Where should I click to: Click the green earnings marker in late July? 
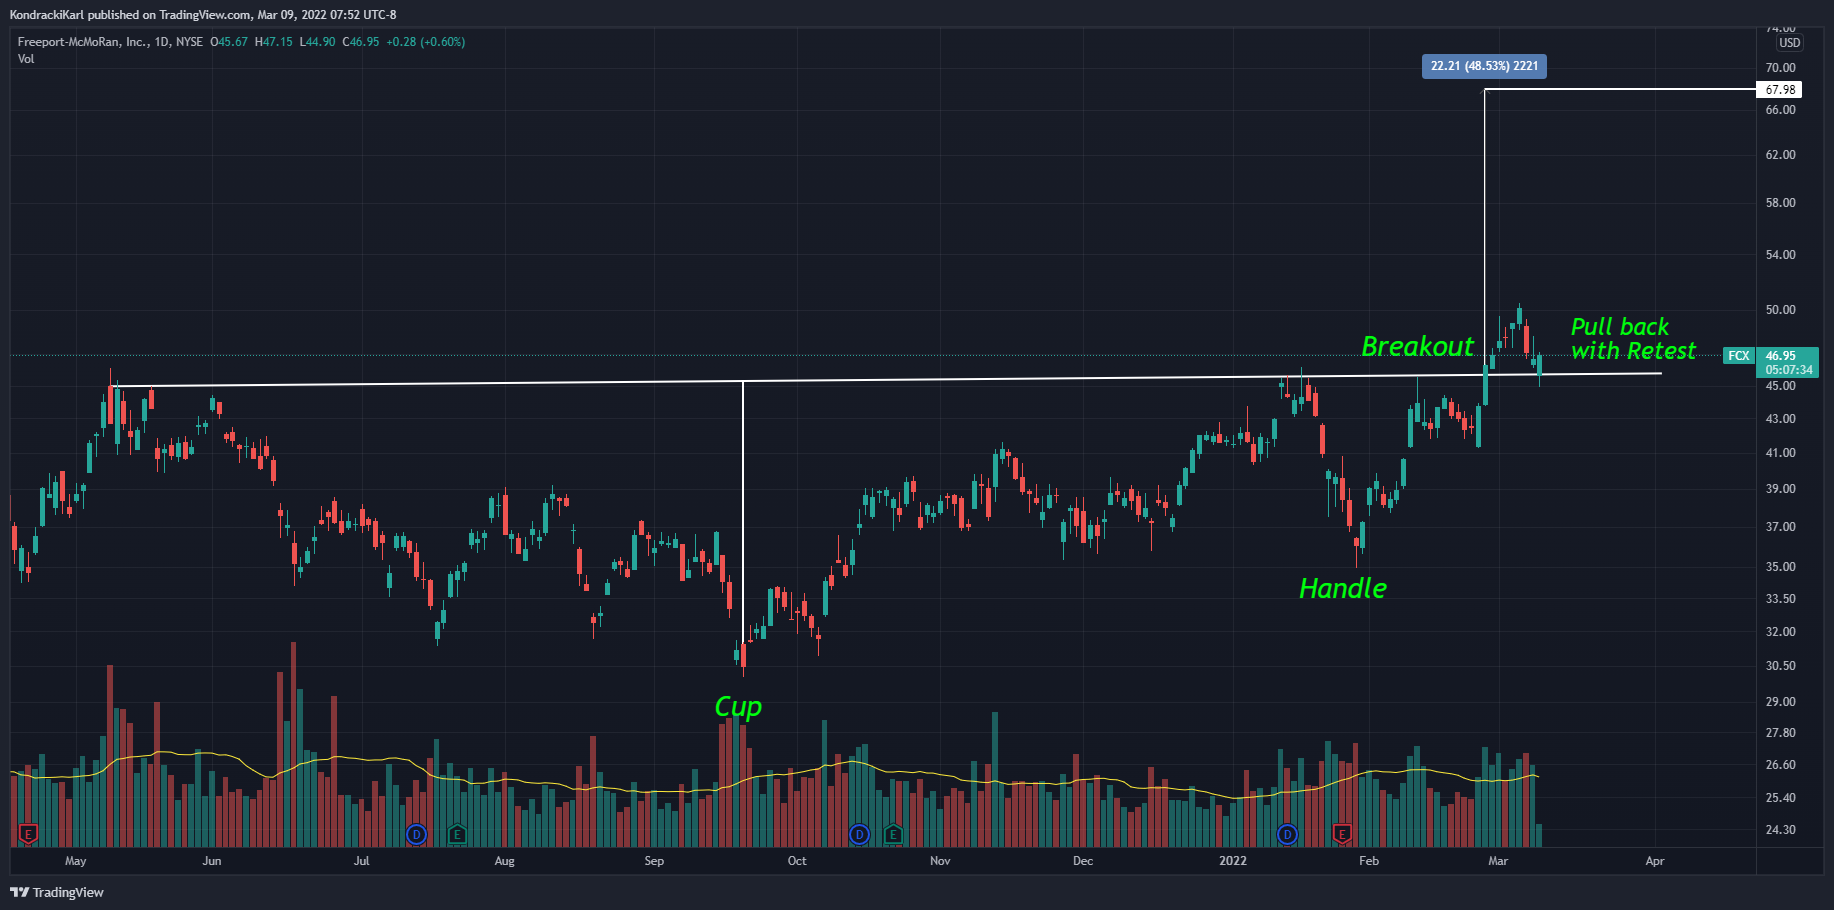pos(457,834)
